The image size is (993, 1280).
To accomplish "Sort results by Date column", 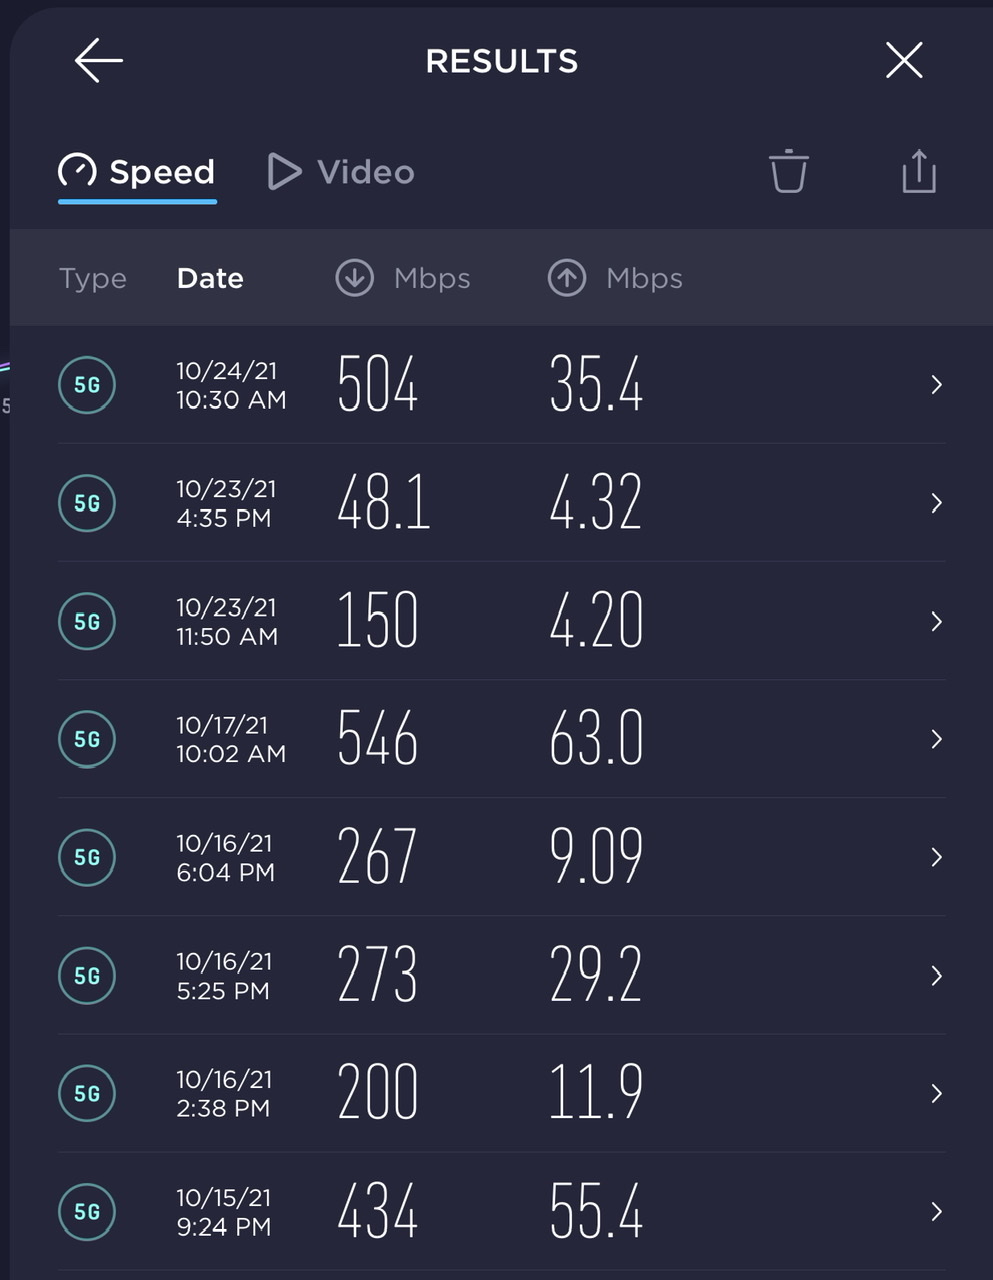I will (x=210, y=278).
